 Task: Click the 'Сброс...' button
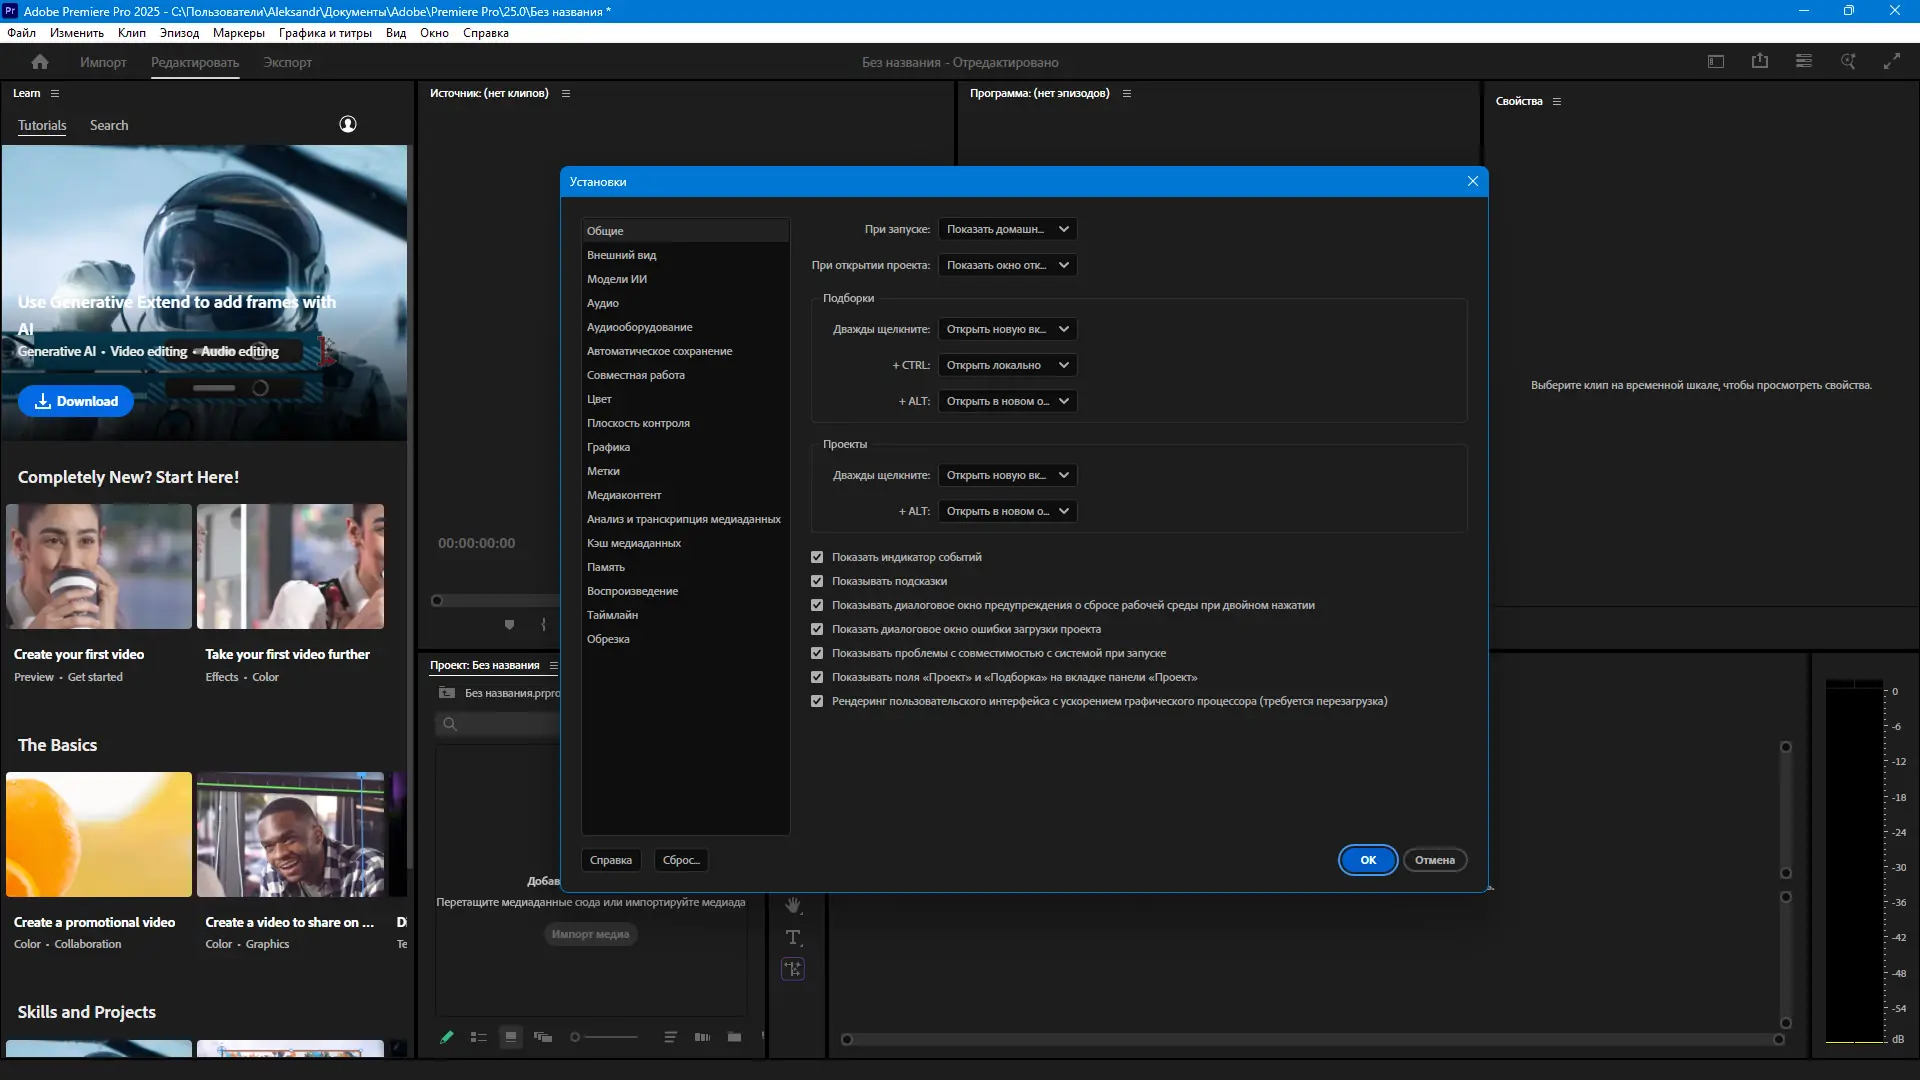(x=680, y=860)
